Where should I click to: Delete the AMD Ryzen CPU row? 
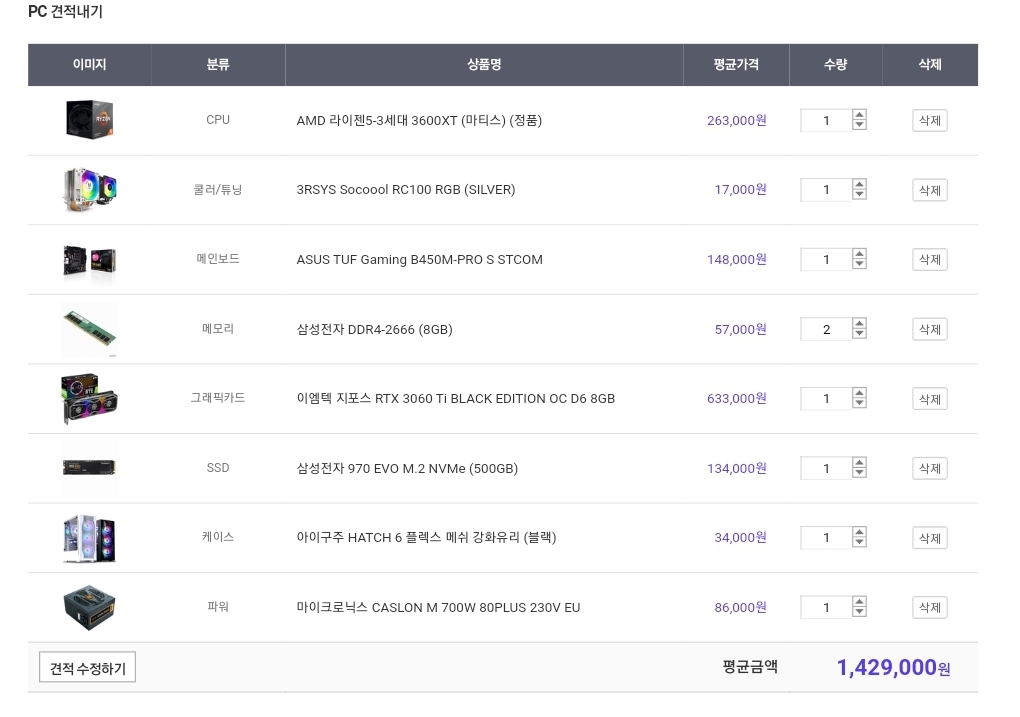(x=929, y=121)
